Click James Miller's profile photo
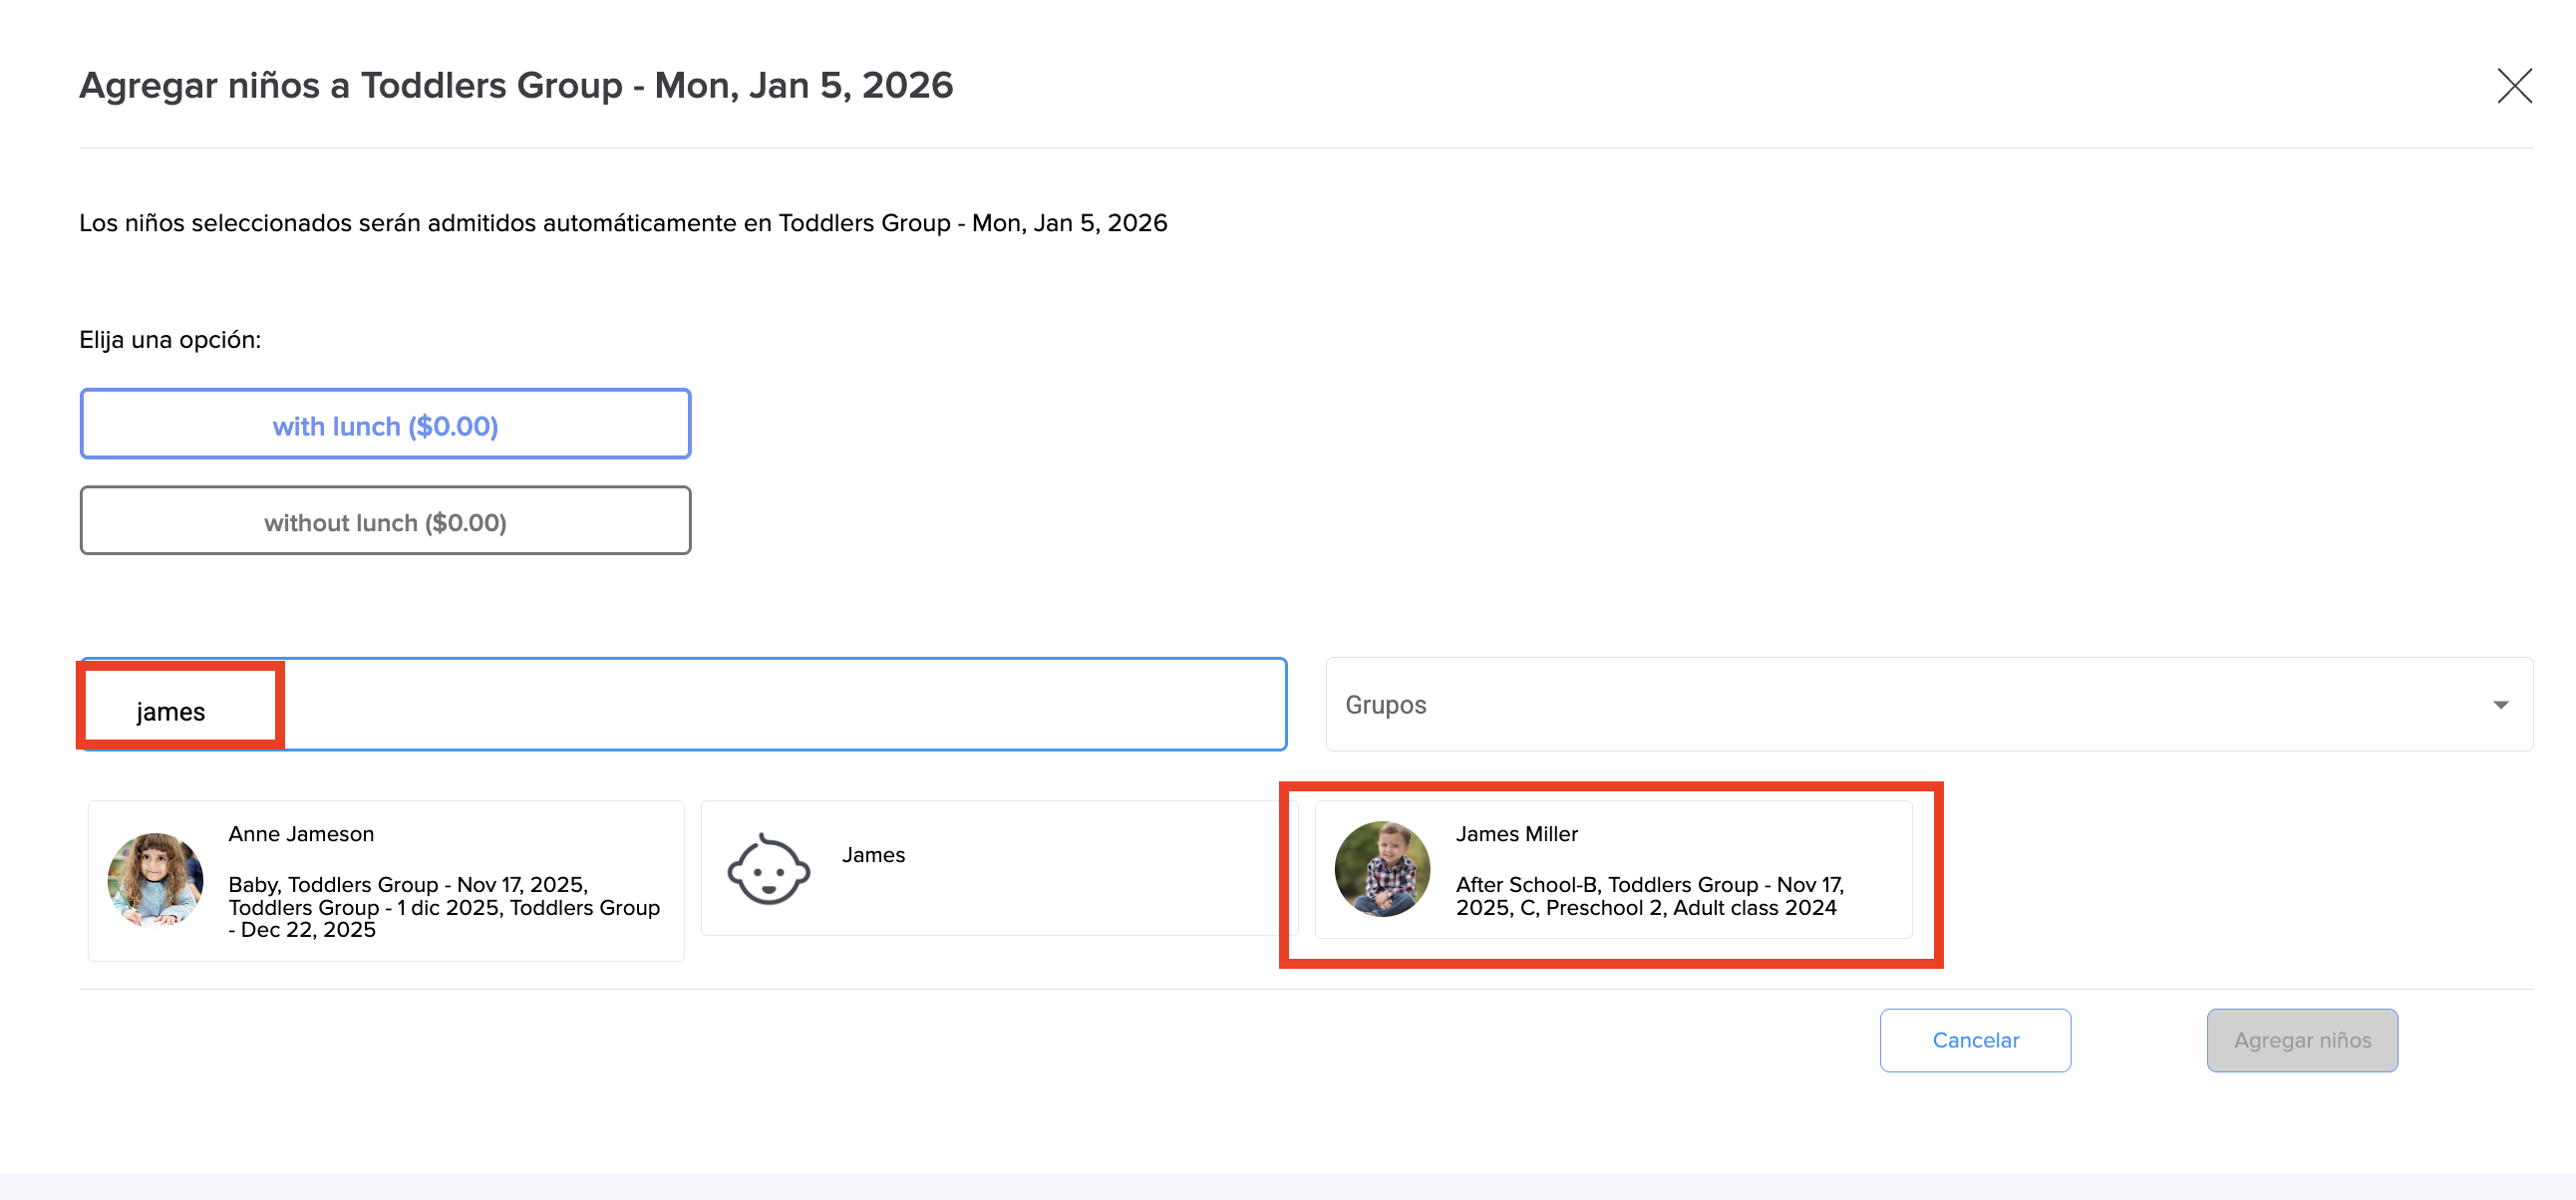 coord(1382,869)
